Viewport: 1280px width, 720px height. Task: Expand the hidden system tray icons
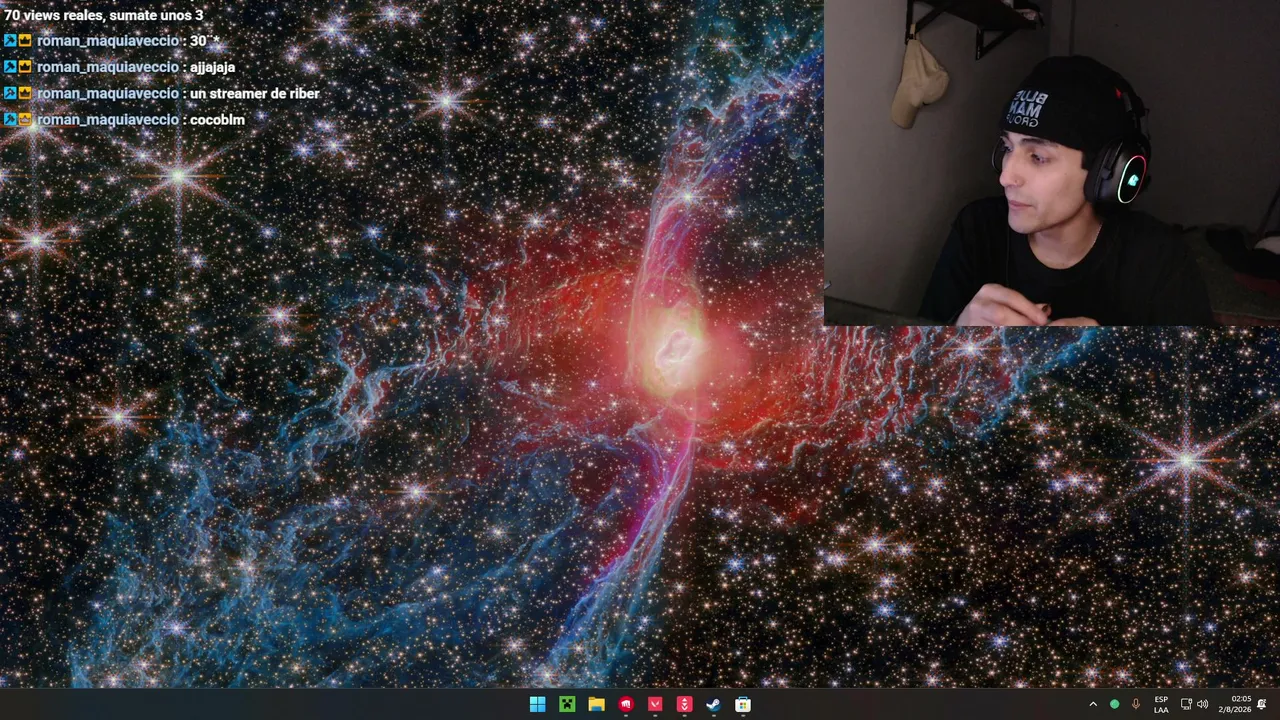click(x=1093, y=705)
